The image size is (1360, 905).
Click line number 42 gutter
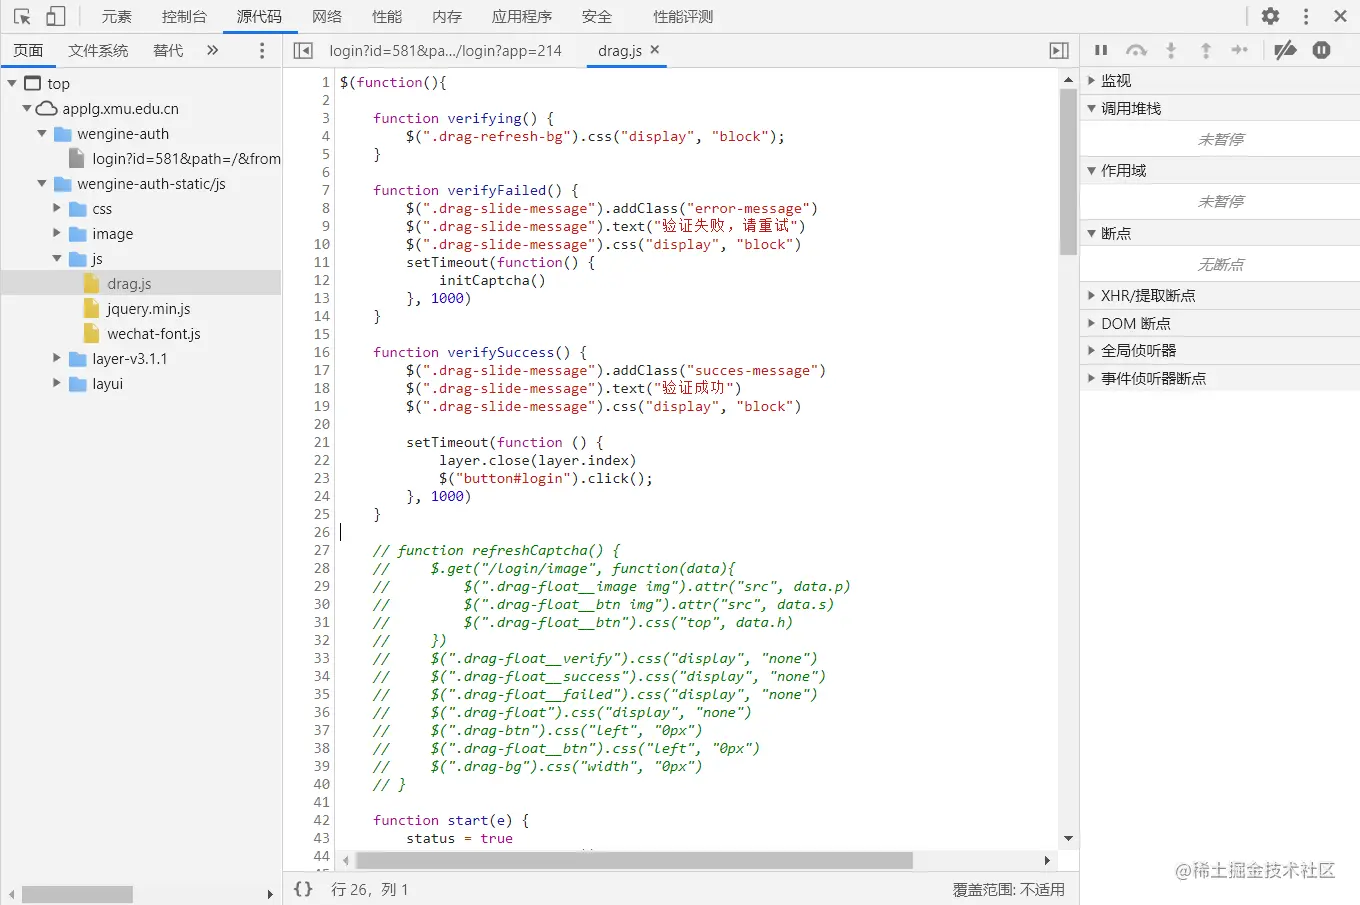(321, 820)
